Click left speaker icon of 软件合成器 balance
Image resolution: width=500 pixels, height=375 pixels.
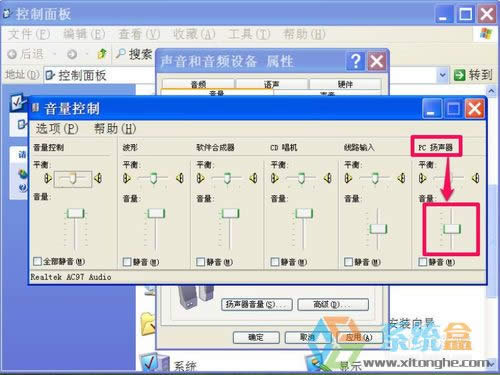[200, 178]
